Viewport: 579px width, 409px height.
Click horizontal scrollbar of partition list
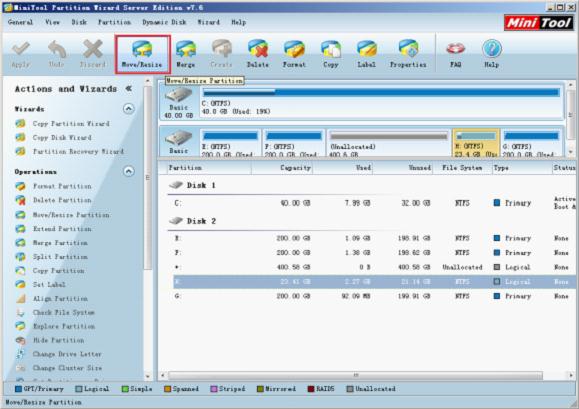click(x=355, y=375)
